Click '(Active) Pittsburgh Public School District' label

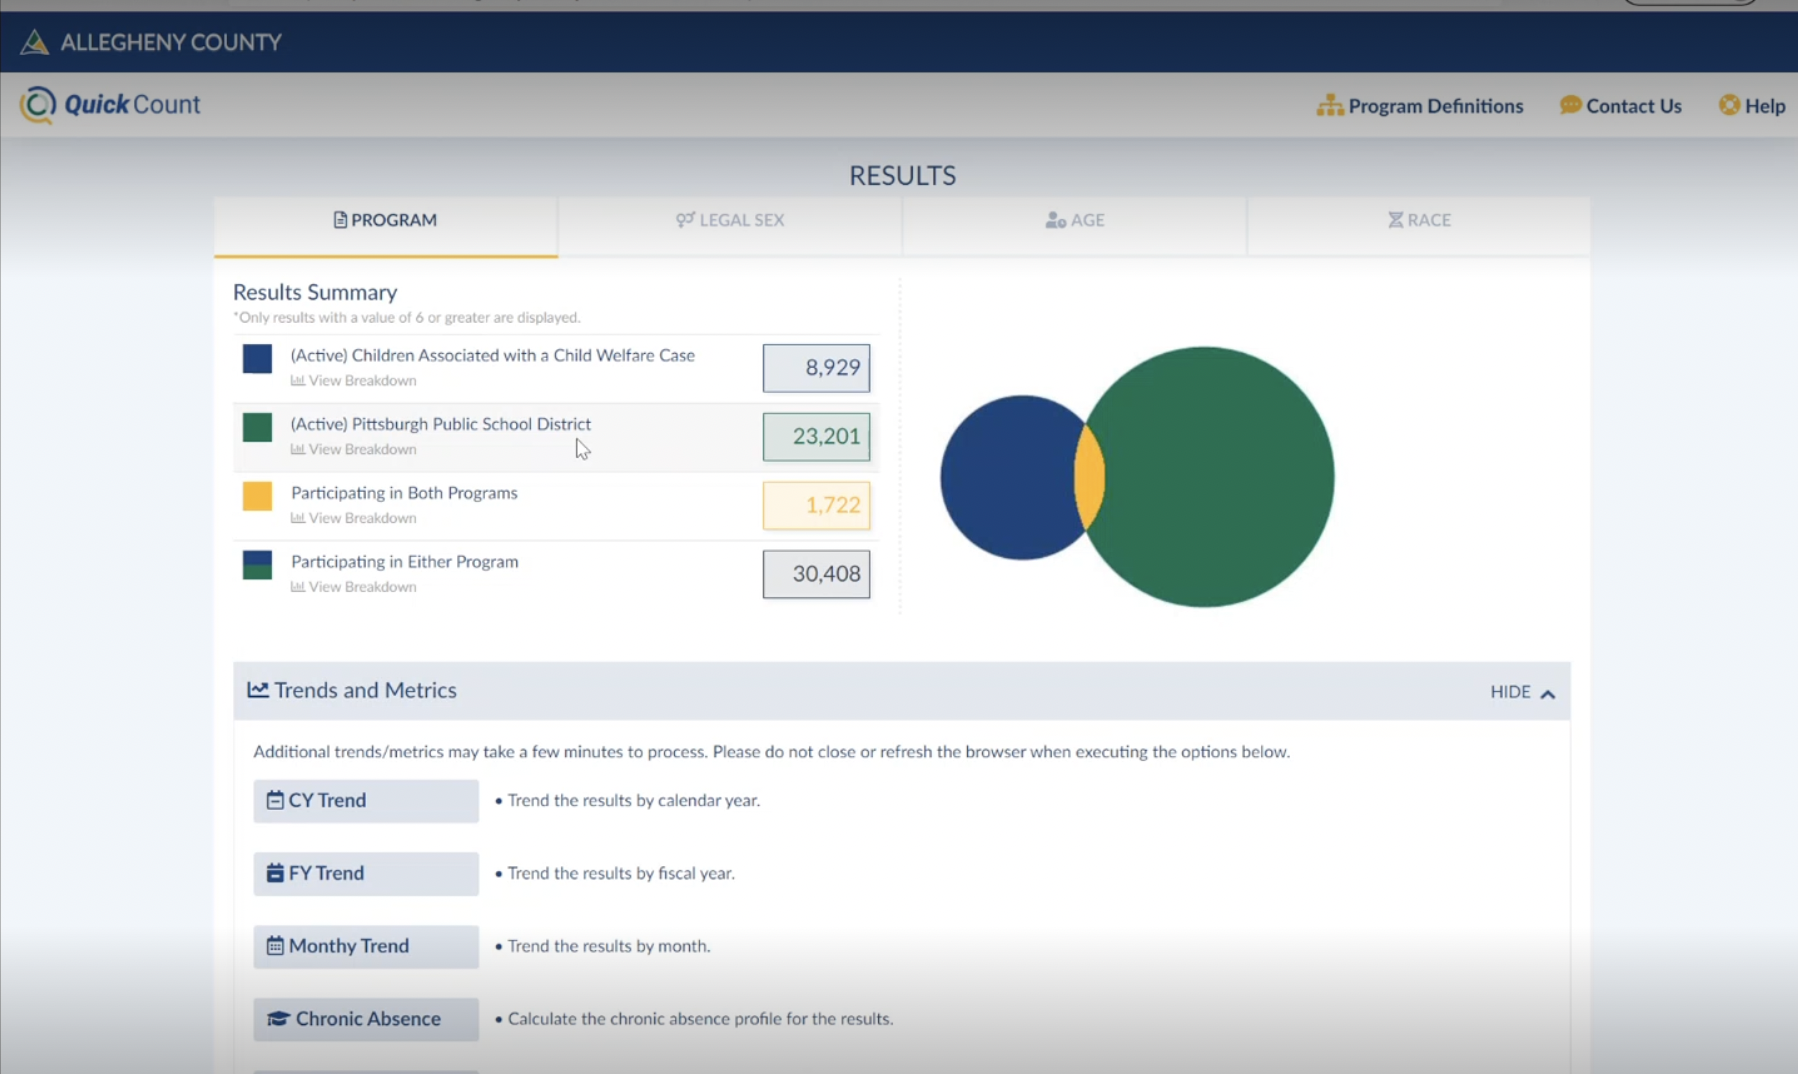coord(440,424)
